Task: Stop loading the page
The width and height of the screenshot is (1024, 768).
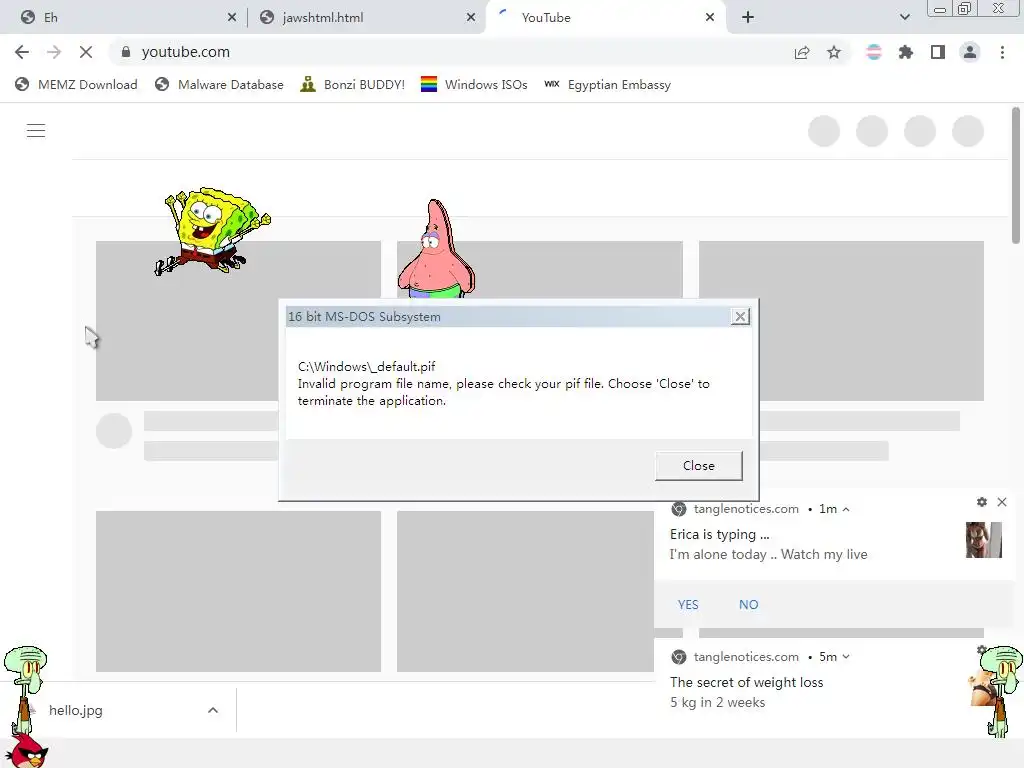Action: click(86, 52)
